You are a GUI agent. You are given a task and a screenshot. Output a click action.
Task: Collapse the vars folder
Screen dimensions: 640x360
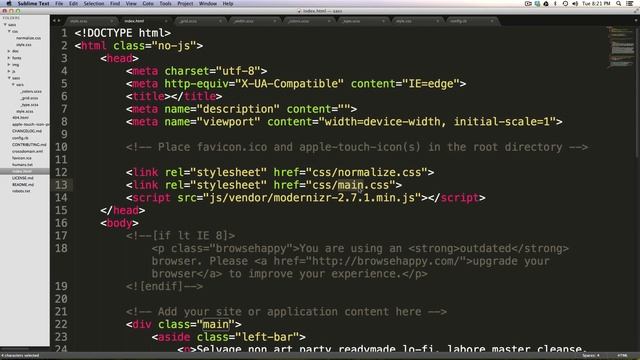(13, 84)
